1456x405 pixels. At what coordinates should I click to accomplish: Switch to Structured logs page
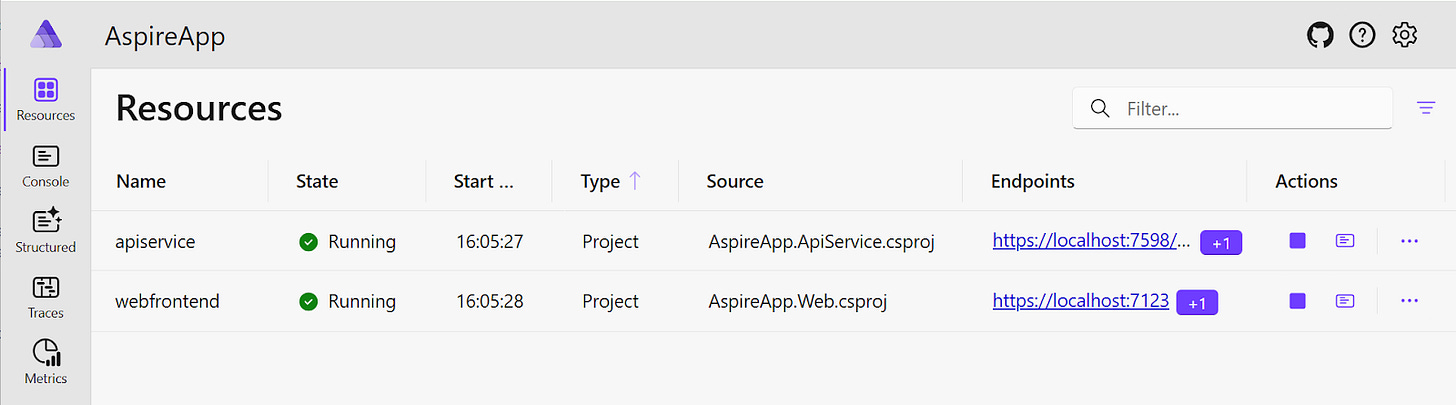pos(46,231)
